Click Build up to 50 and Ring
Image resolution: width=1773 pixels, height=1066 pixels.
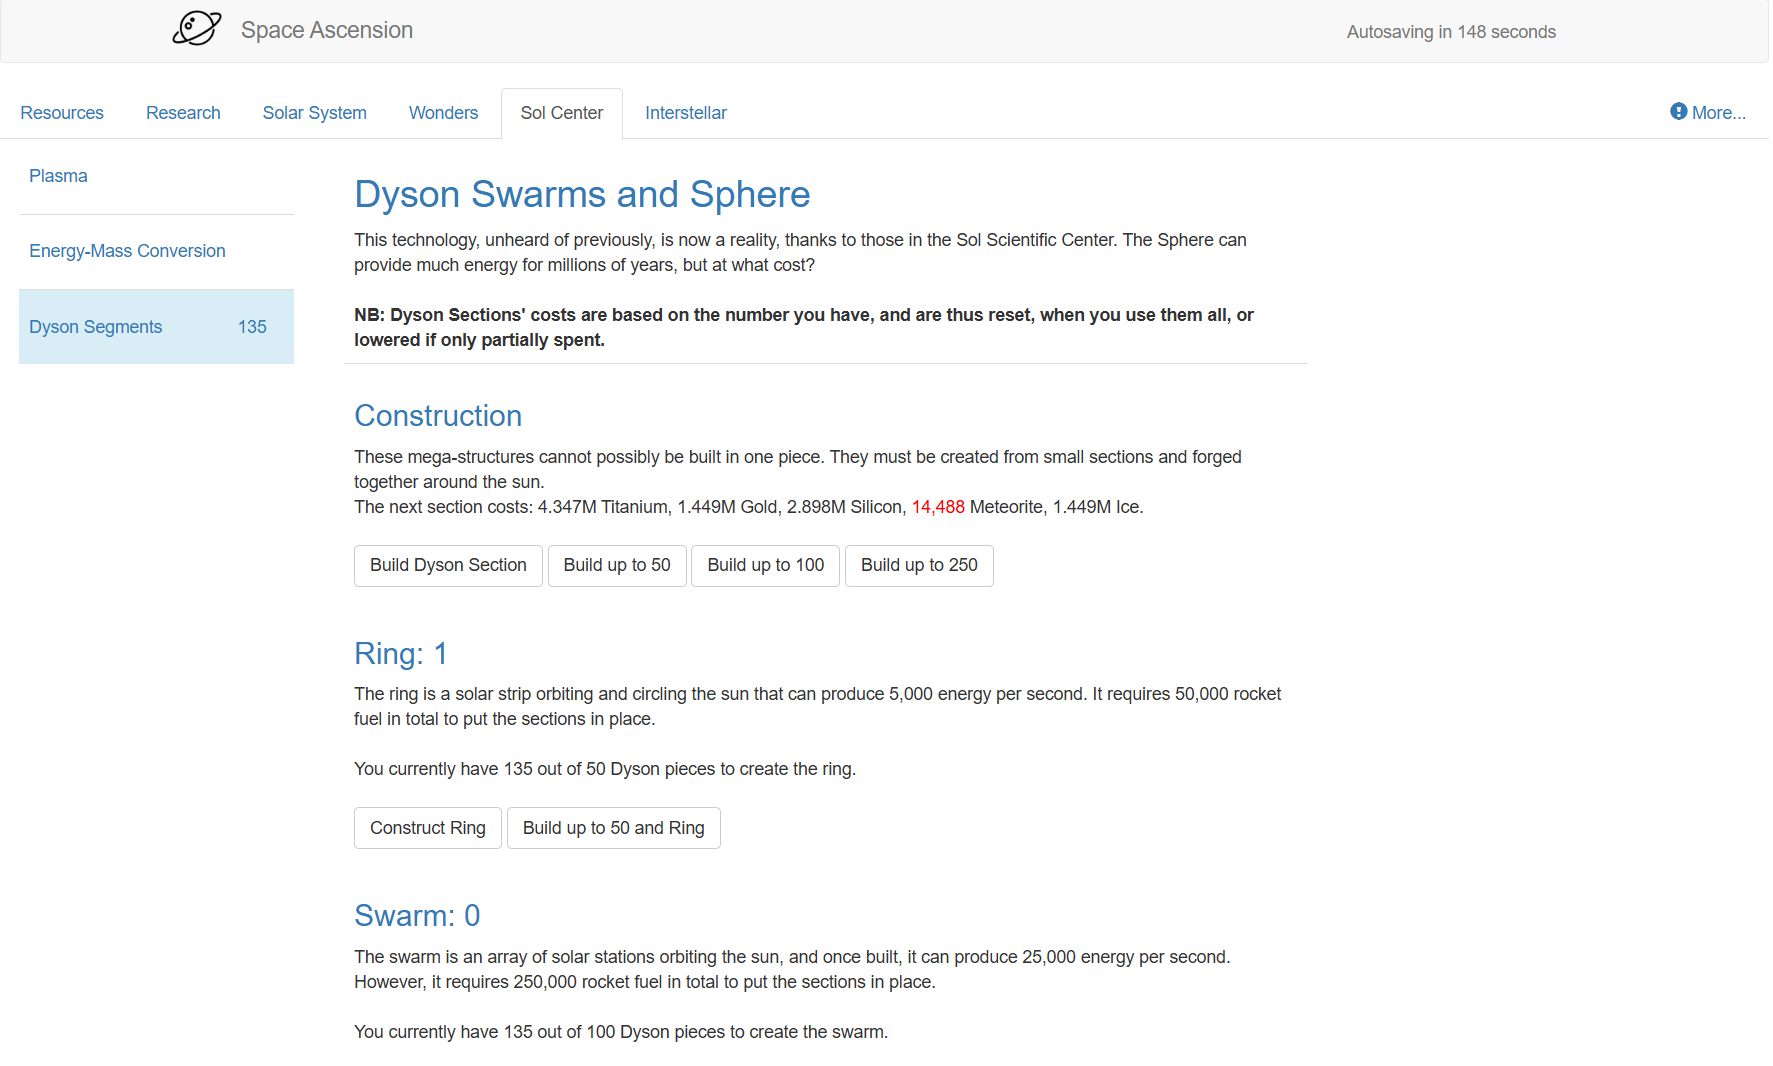613,828
